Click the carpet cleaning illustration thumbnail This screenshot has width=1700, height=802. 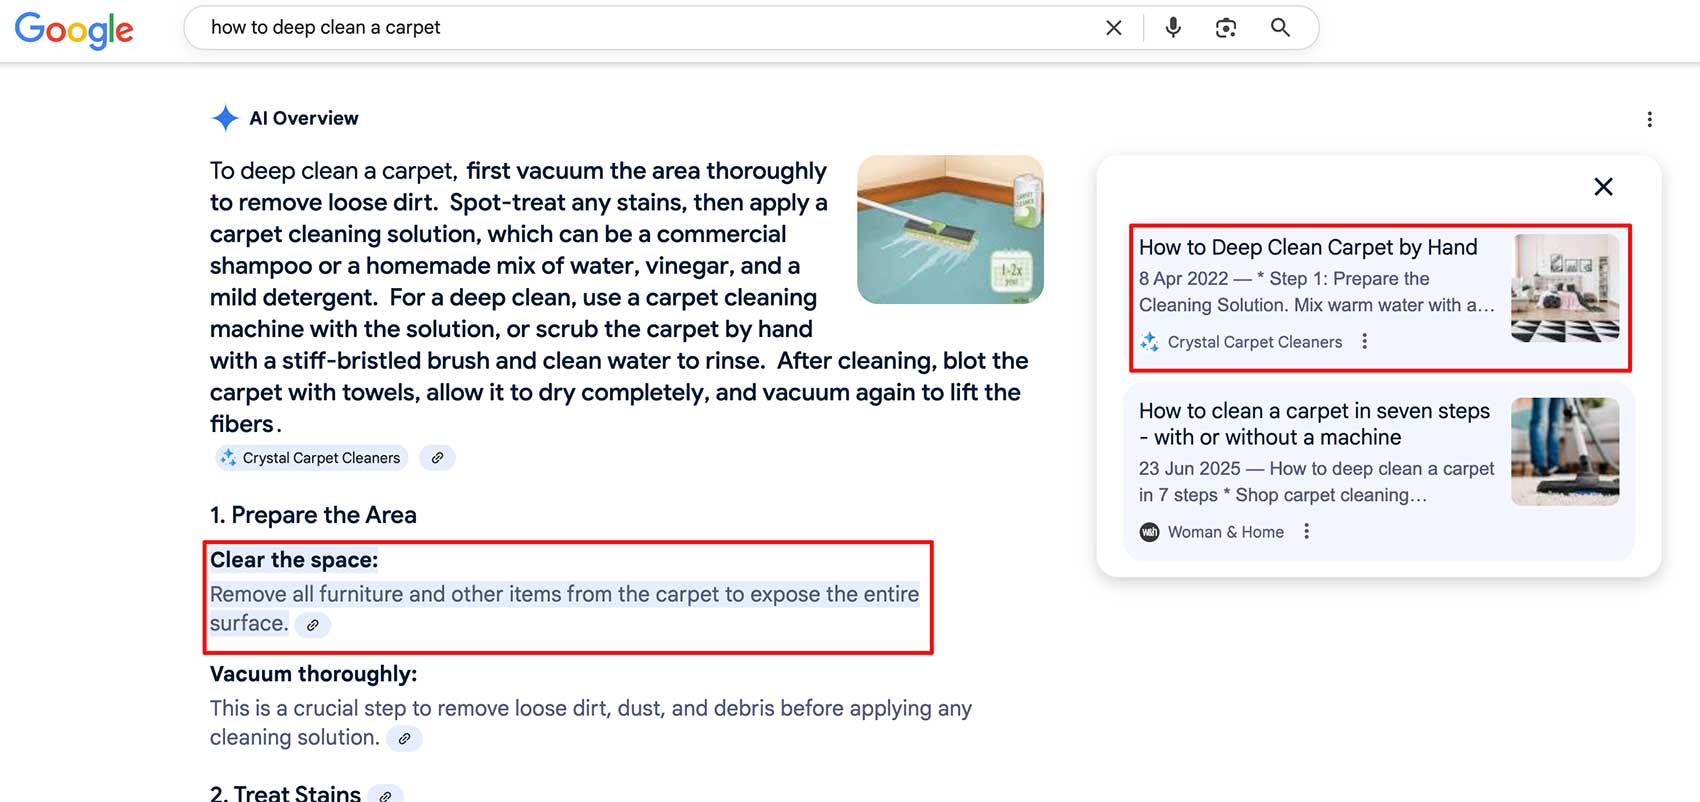point(950,229)
